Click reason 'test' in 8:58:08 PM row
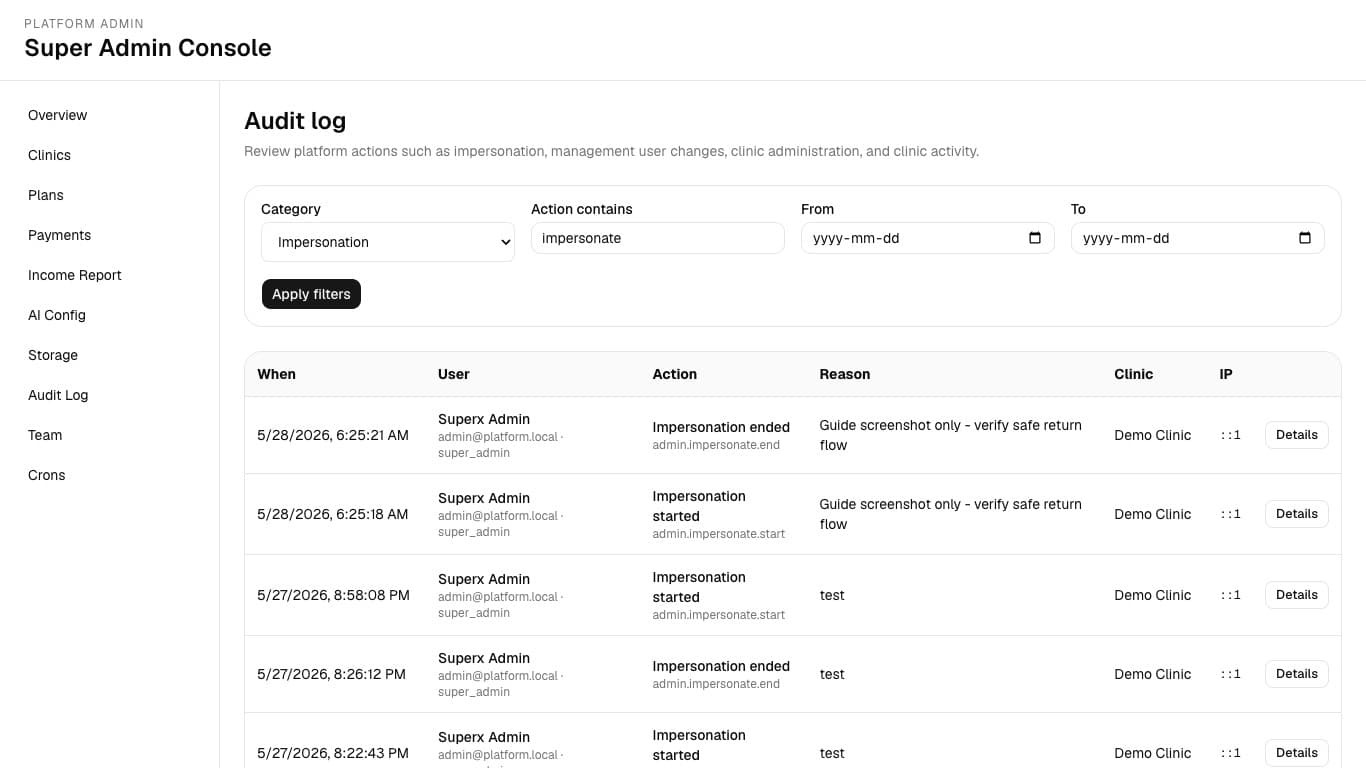1366x768 pixels. coord(832,595)
